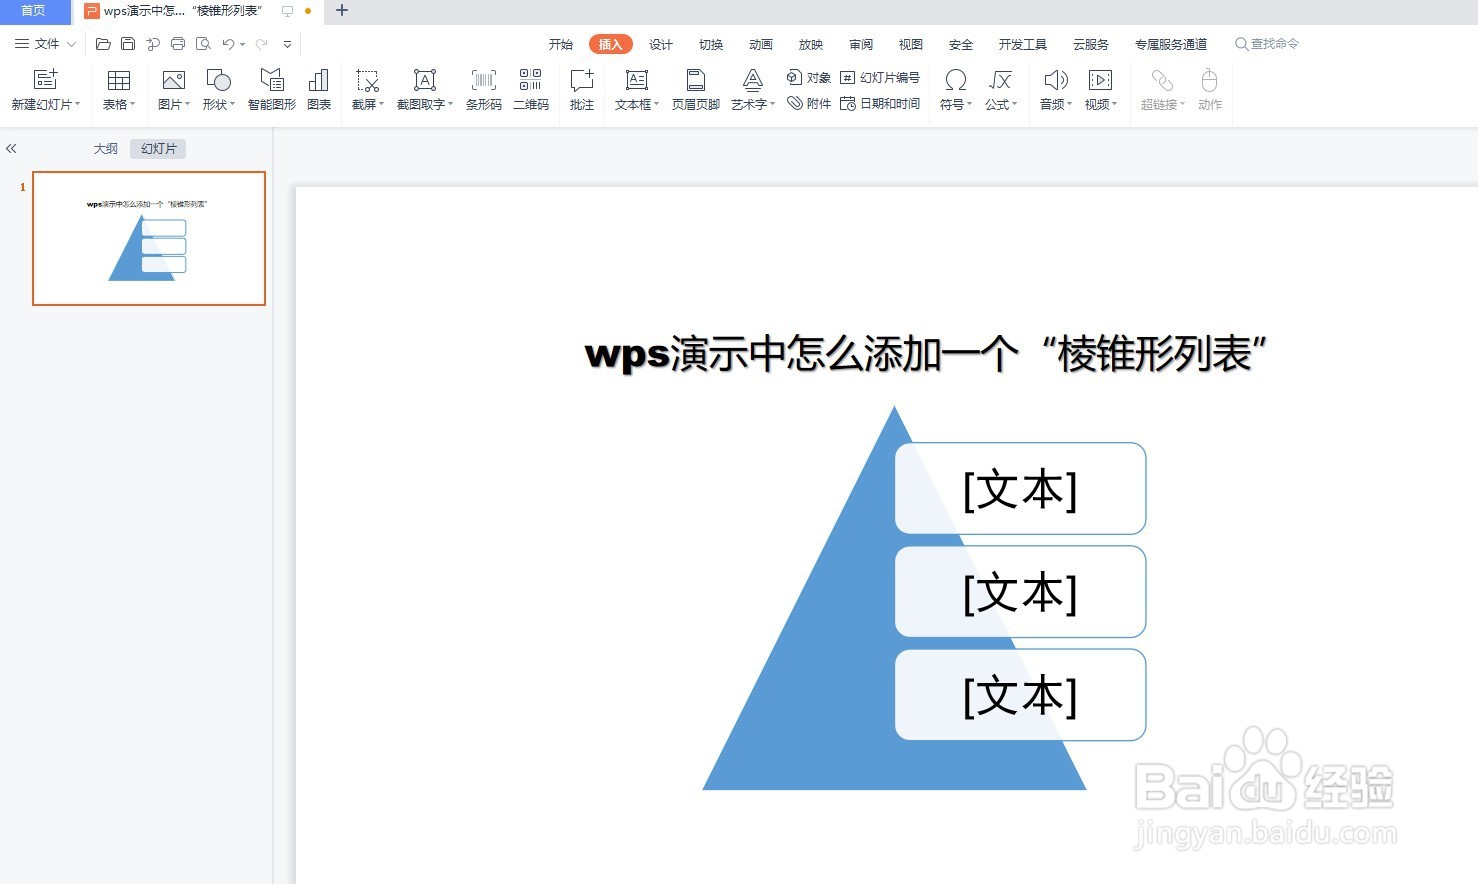Image resolution: width=1478 pixels, height=884 pixels.
Task: Expand the 音频 dropdown arrow
Action: (1070, 105)
